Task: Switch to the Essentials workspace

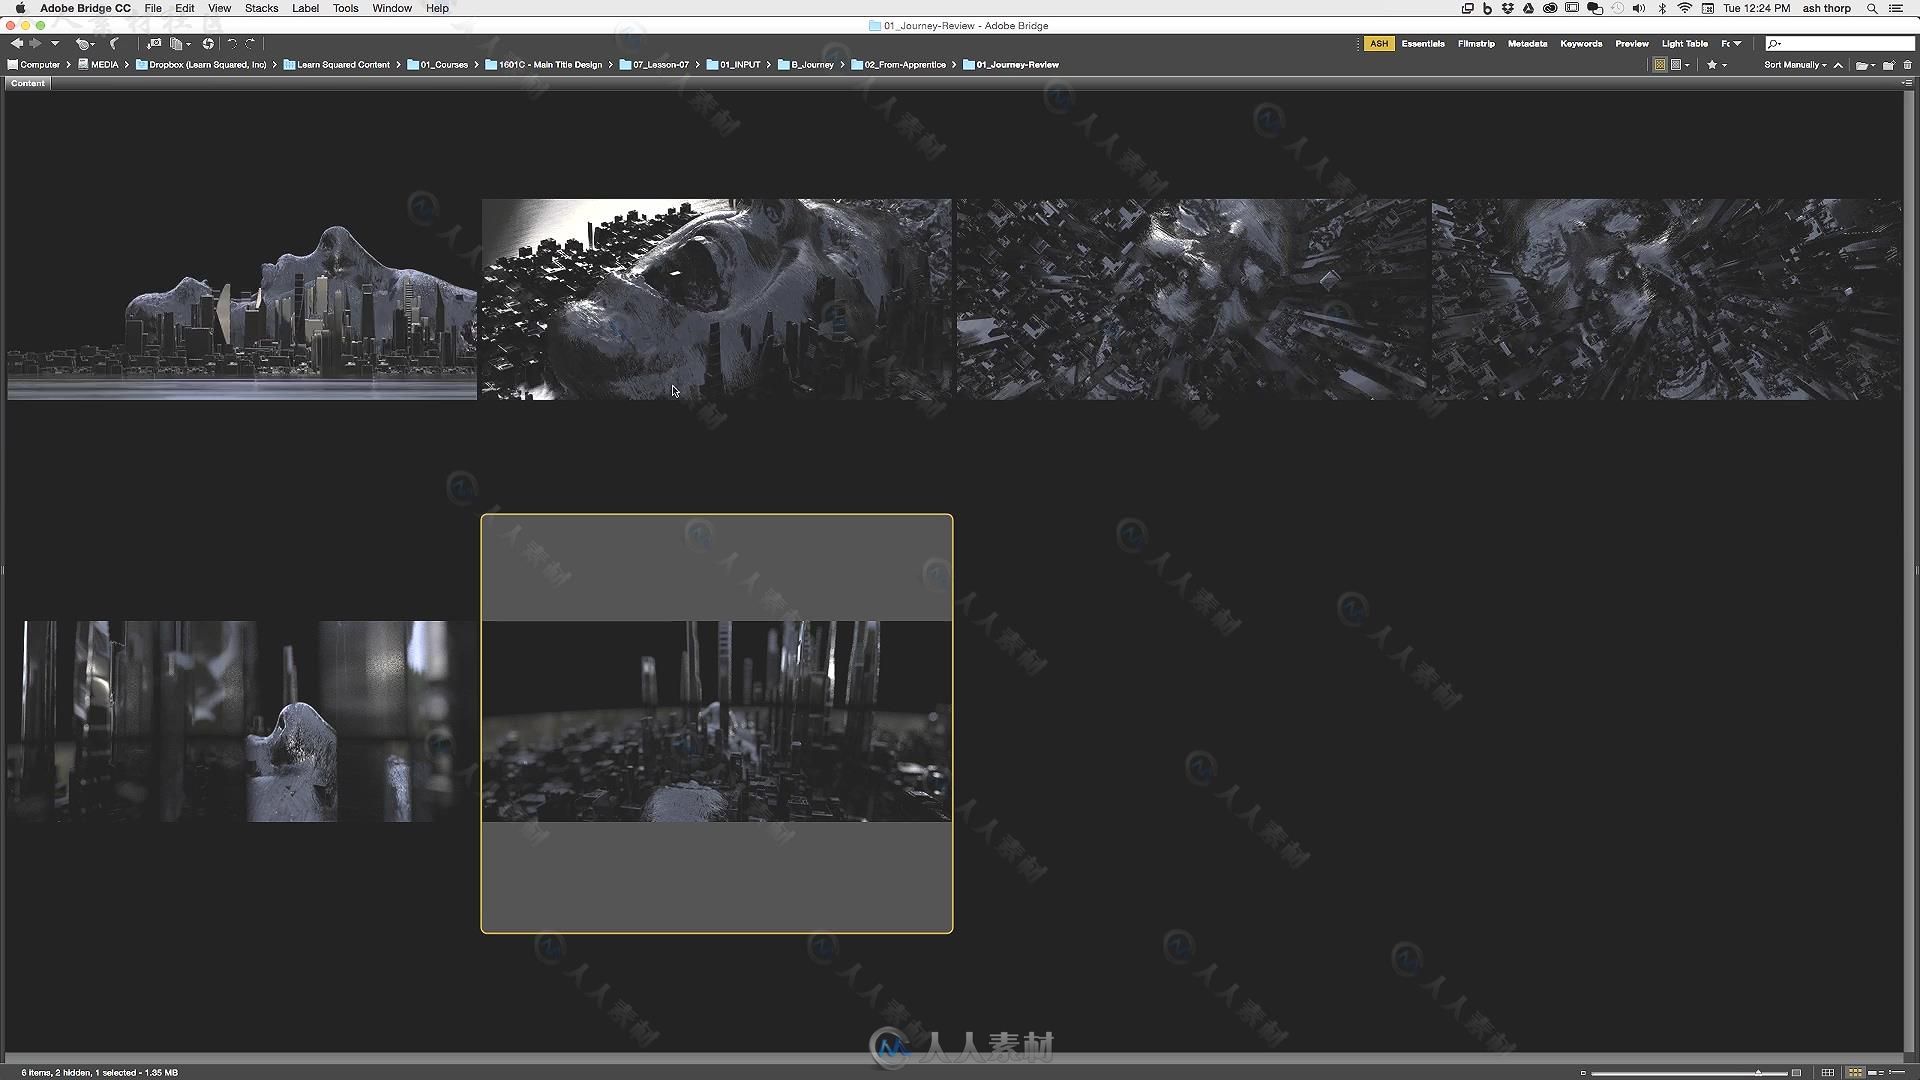Action: pyautogui.click(x=1423, y=44)
